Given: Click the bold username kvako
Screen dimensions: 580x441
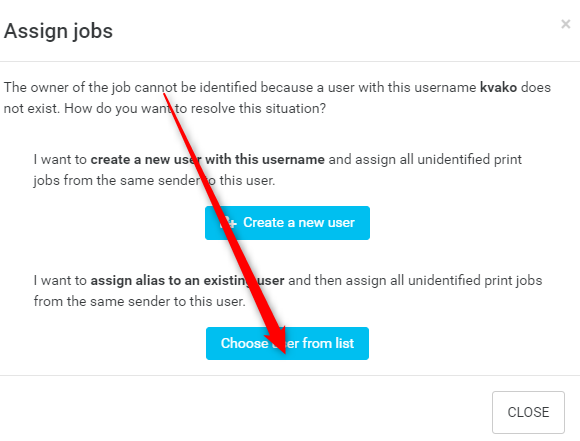Looking at the screenshot, I should pos(498,88).
